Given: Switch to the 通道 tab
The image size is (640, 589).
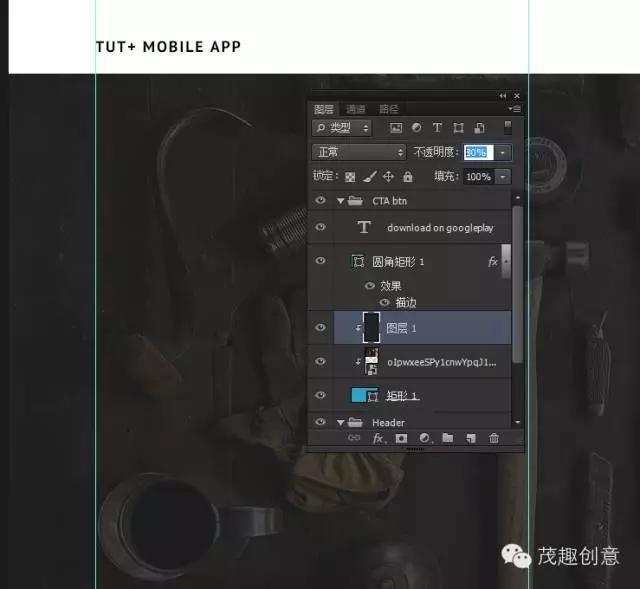Looking at the screenshot, I should (x=356, y=109).
